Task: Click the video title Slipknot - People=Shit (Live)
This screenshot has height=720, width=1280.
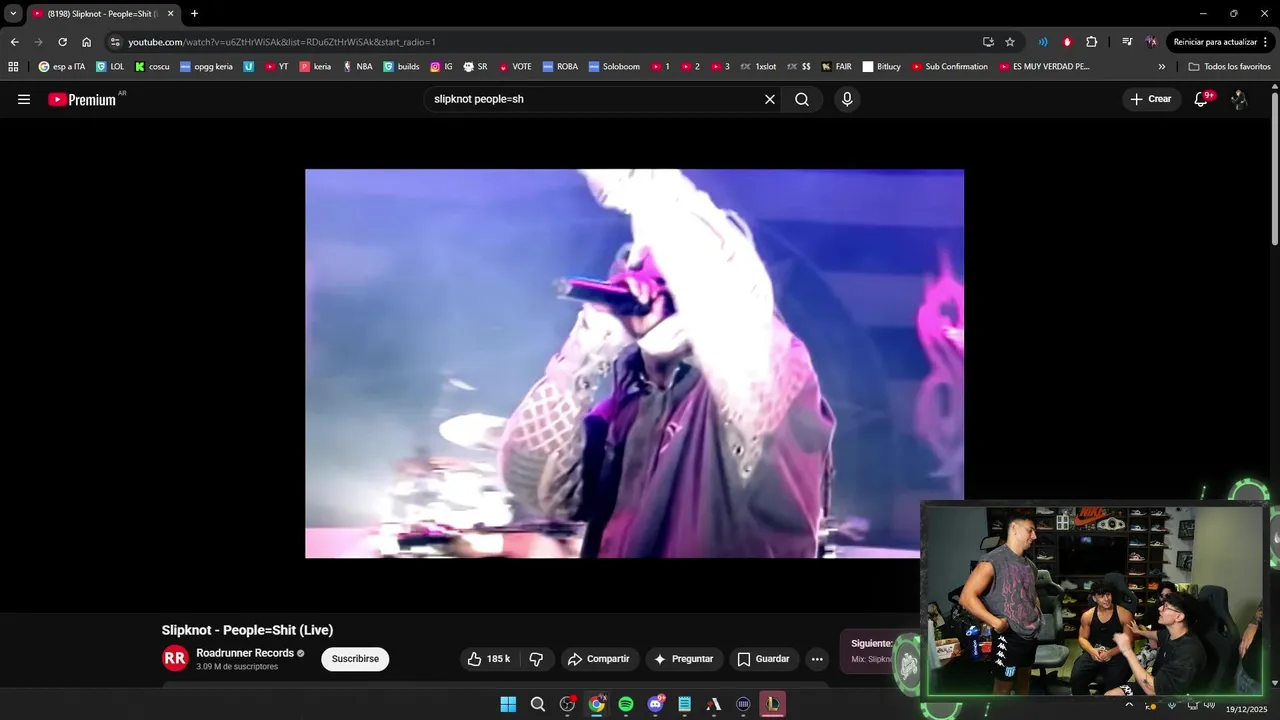Action: click(247, 630)
